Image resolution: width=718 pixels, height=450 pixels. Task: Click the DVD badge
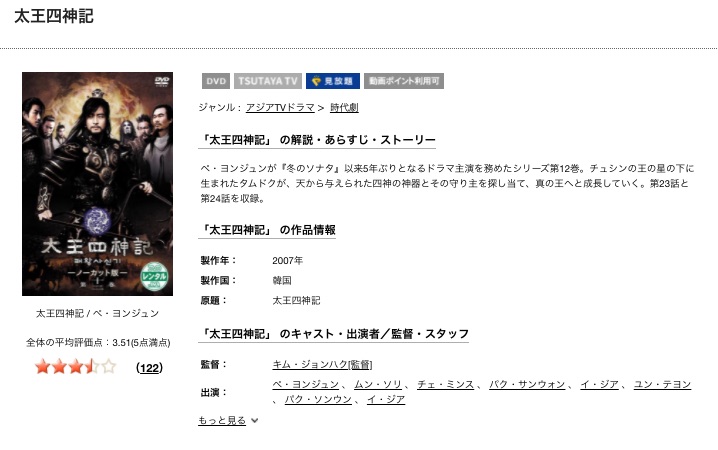pos(216,81)
